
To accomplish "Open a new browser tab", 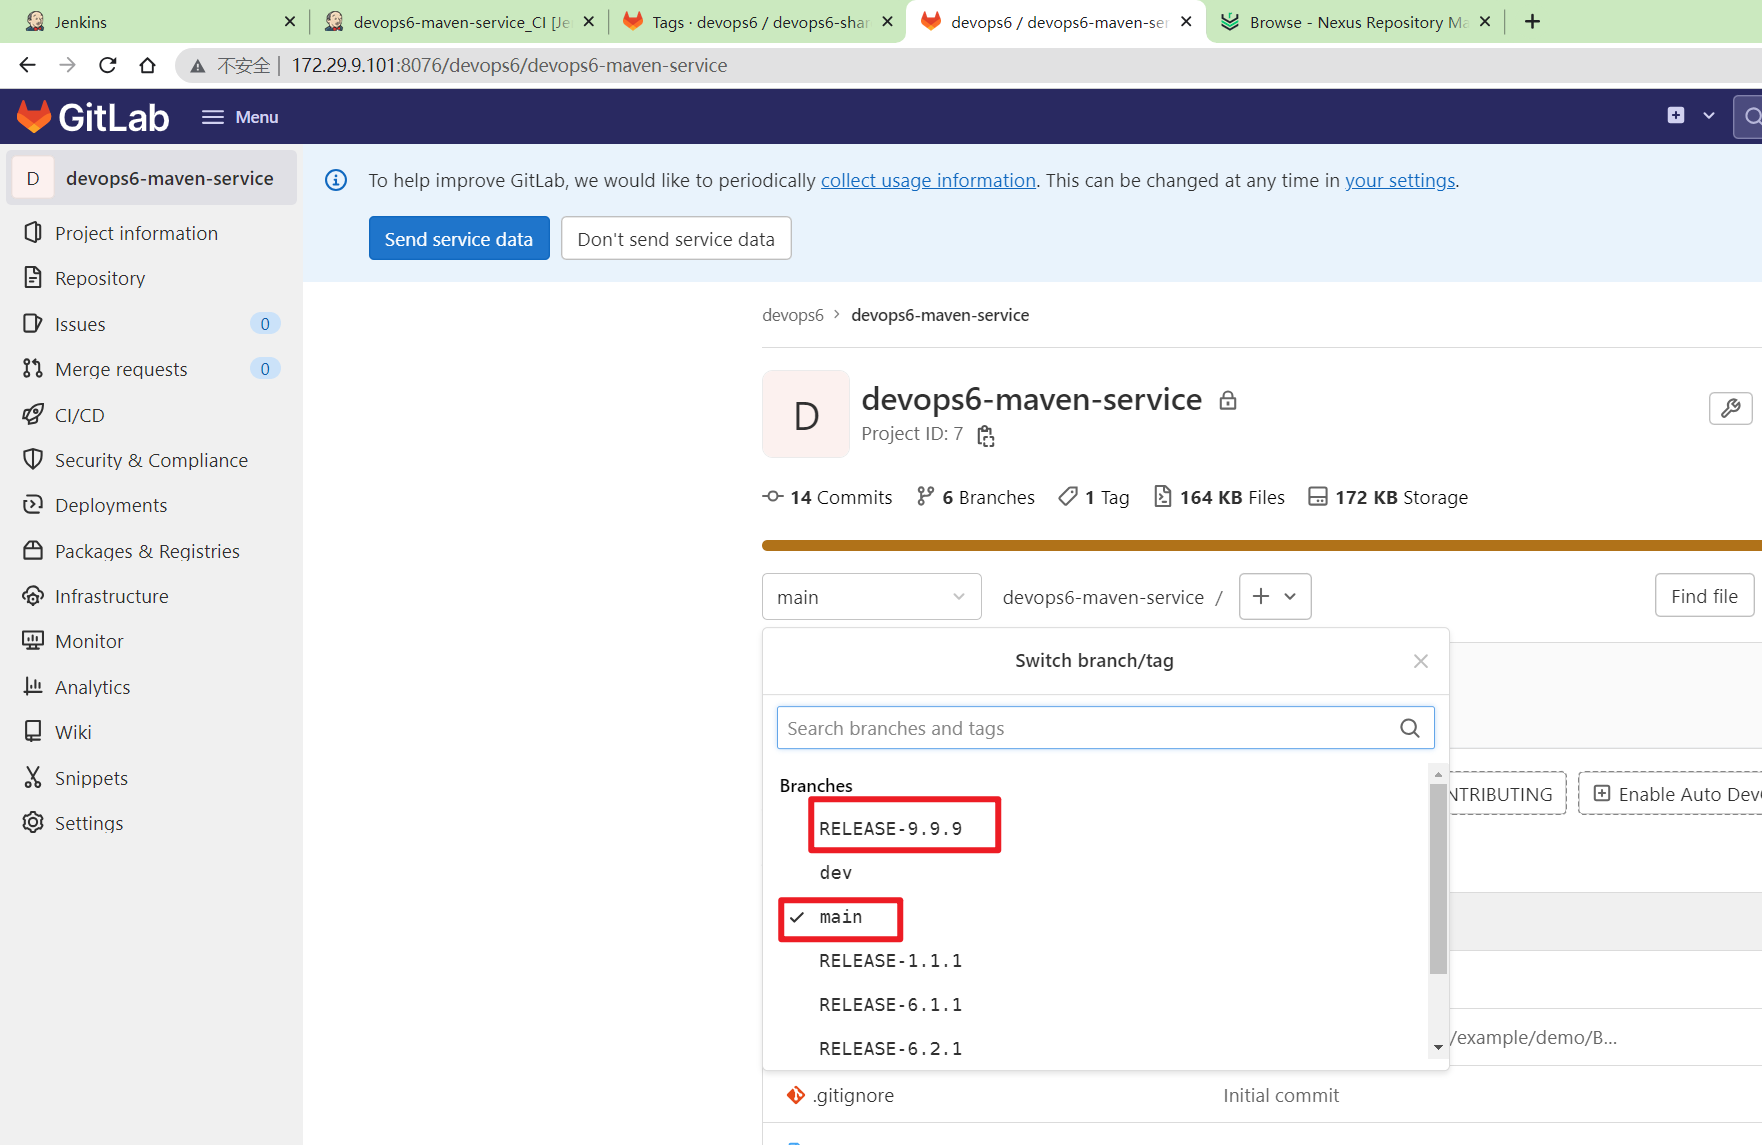I will [x=1532, y=22].
